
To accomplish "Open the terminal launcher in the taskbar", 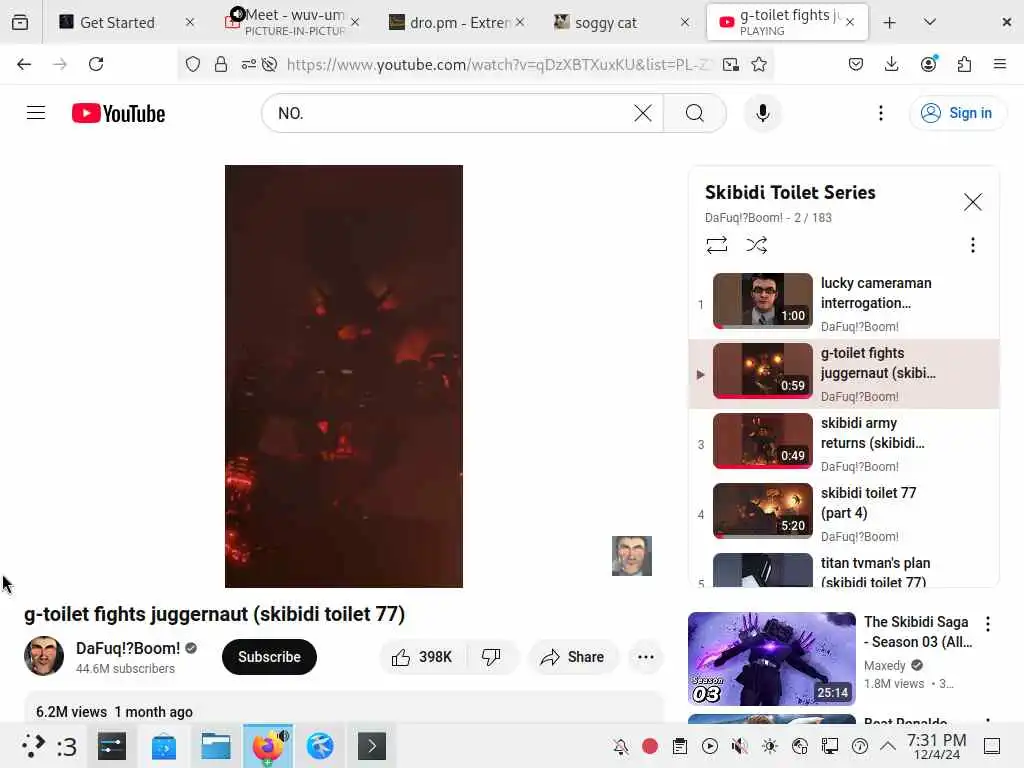I will (372, 746).
